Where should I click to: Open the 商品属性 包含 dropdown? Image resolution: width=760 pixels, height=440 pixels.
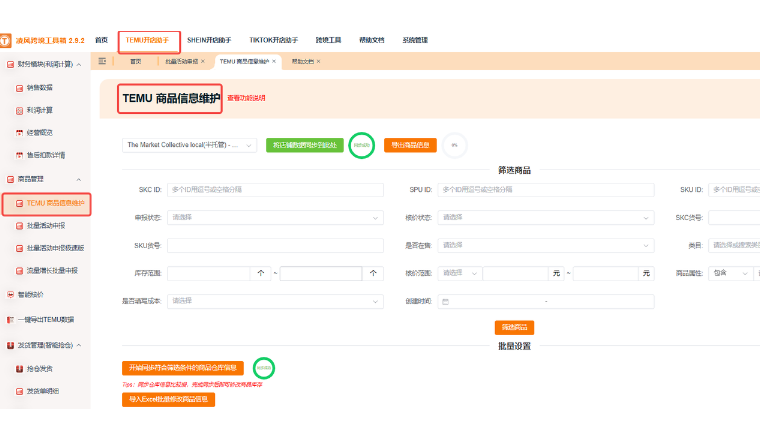(x=730, y=273)
